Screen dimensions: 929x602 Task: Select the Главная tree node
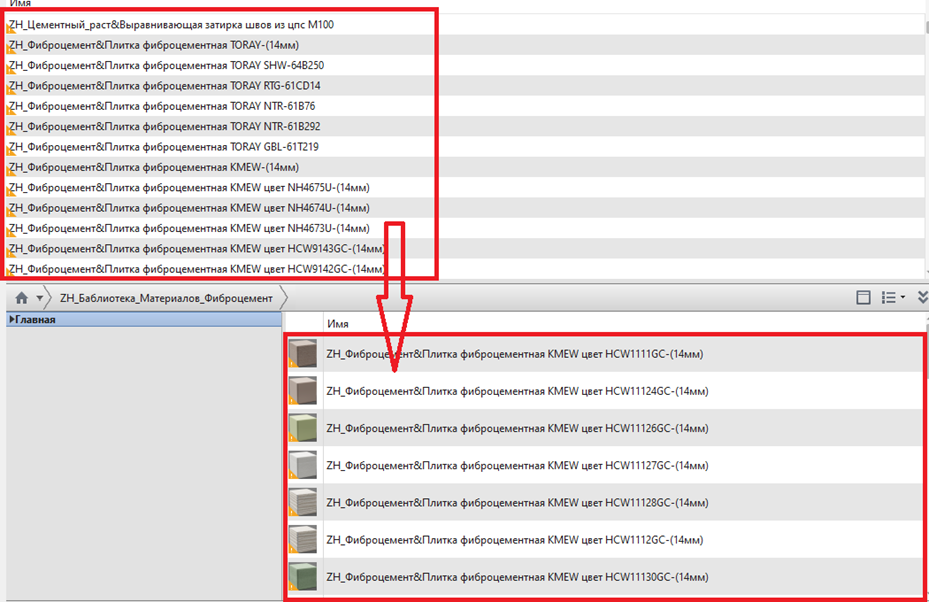coord(143,319)
